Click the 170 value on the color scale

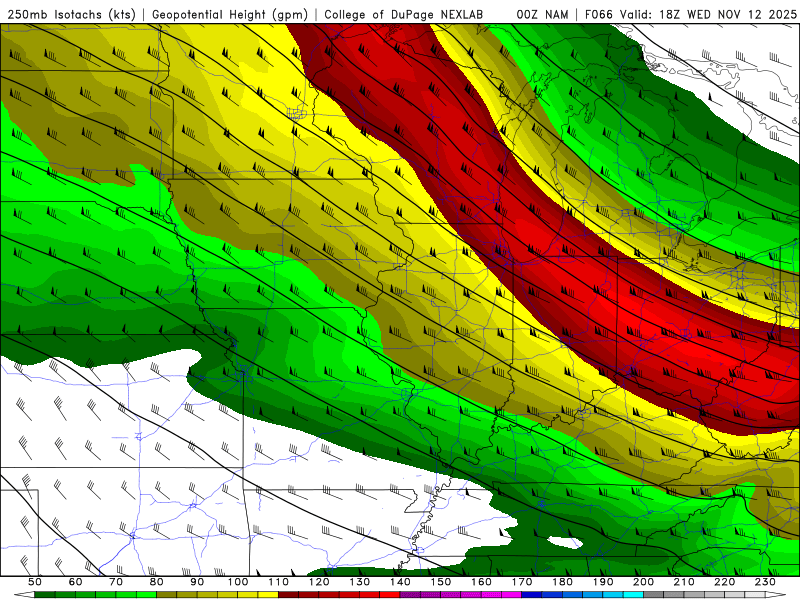(521, 582)
